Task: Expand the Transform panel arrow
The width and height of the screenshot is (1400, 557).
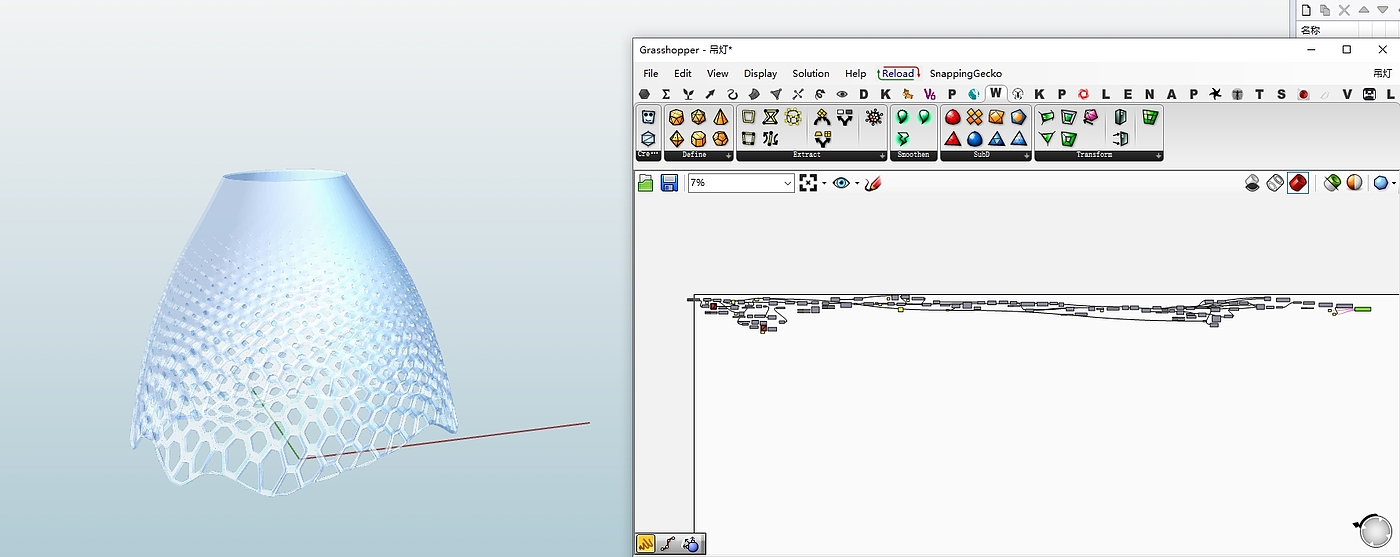Action: (x=1158, y=155)
